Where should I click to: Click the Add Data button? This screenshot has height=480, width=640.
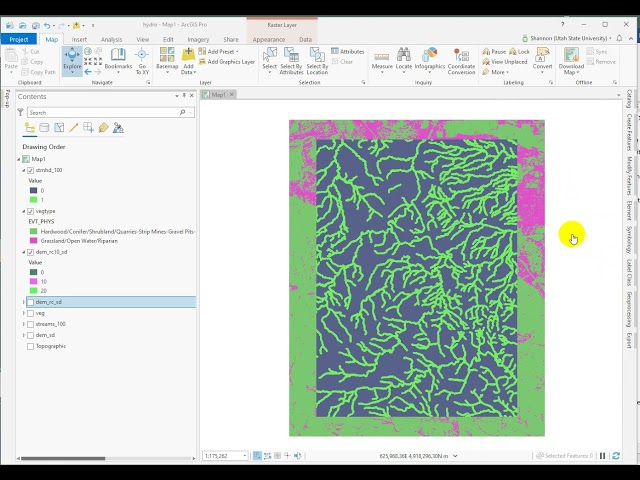coord(188,60)
